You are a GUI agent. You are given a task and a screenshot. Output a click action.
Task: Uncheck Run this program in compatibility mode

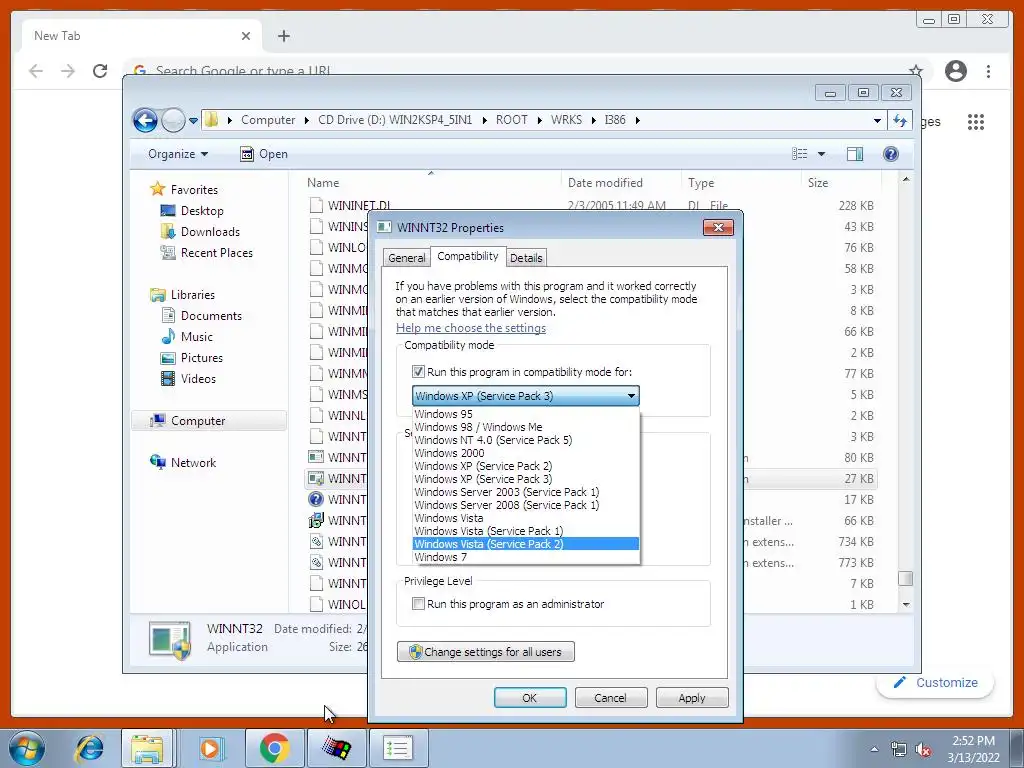(x=419, y=372)
